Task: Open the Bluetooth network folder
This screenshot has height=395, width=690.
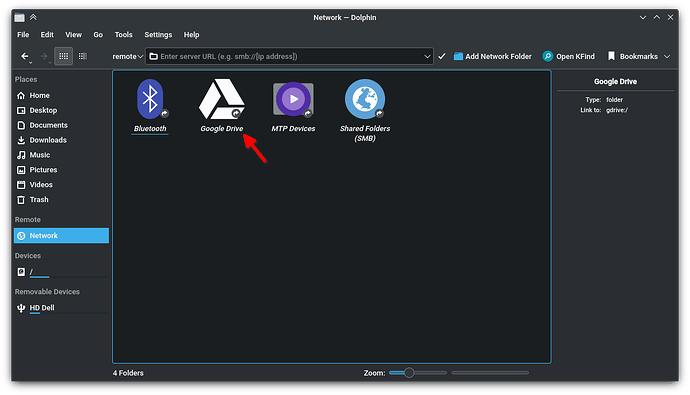Action: [x=150, y=106]
